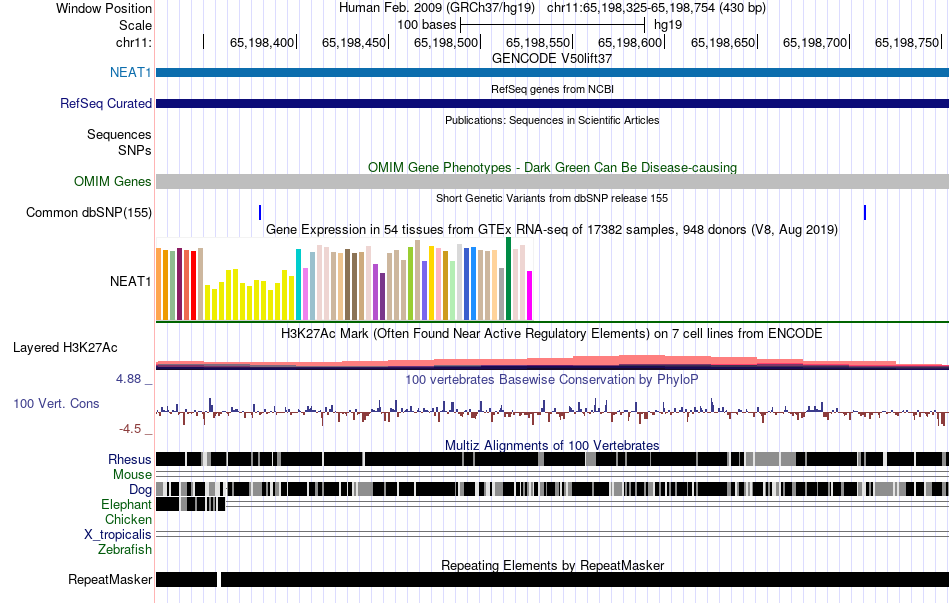950x603 pixels.
Task: Click the -4.5 conservation lower value
Action: (130, 429)
